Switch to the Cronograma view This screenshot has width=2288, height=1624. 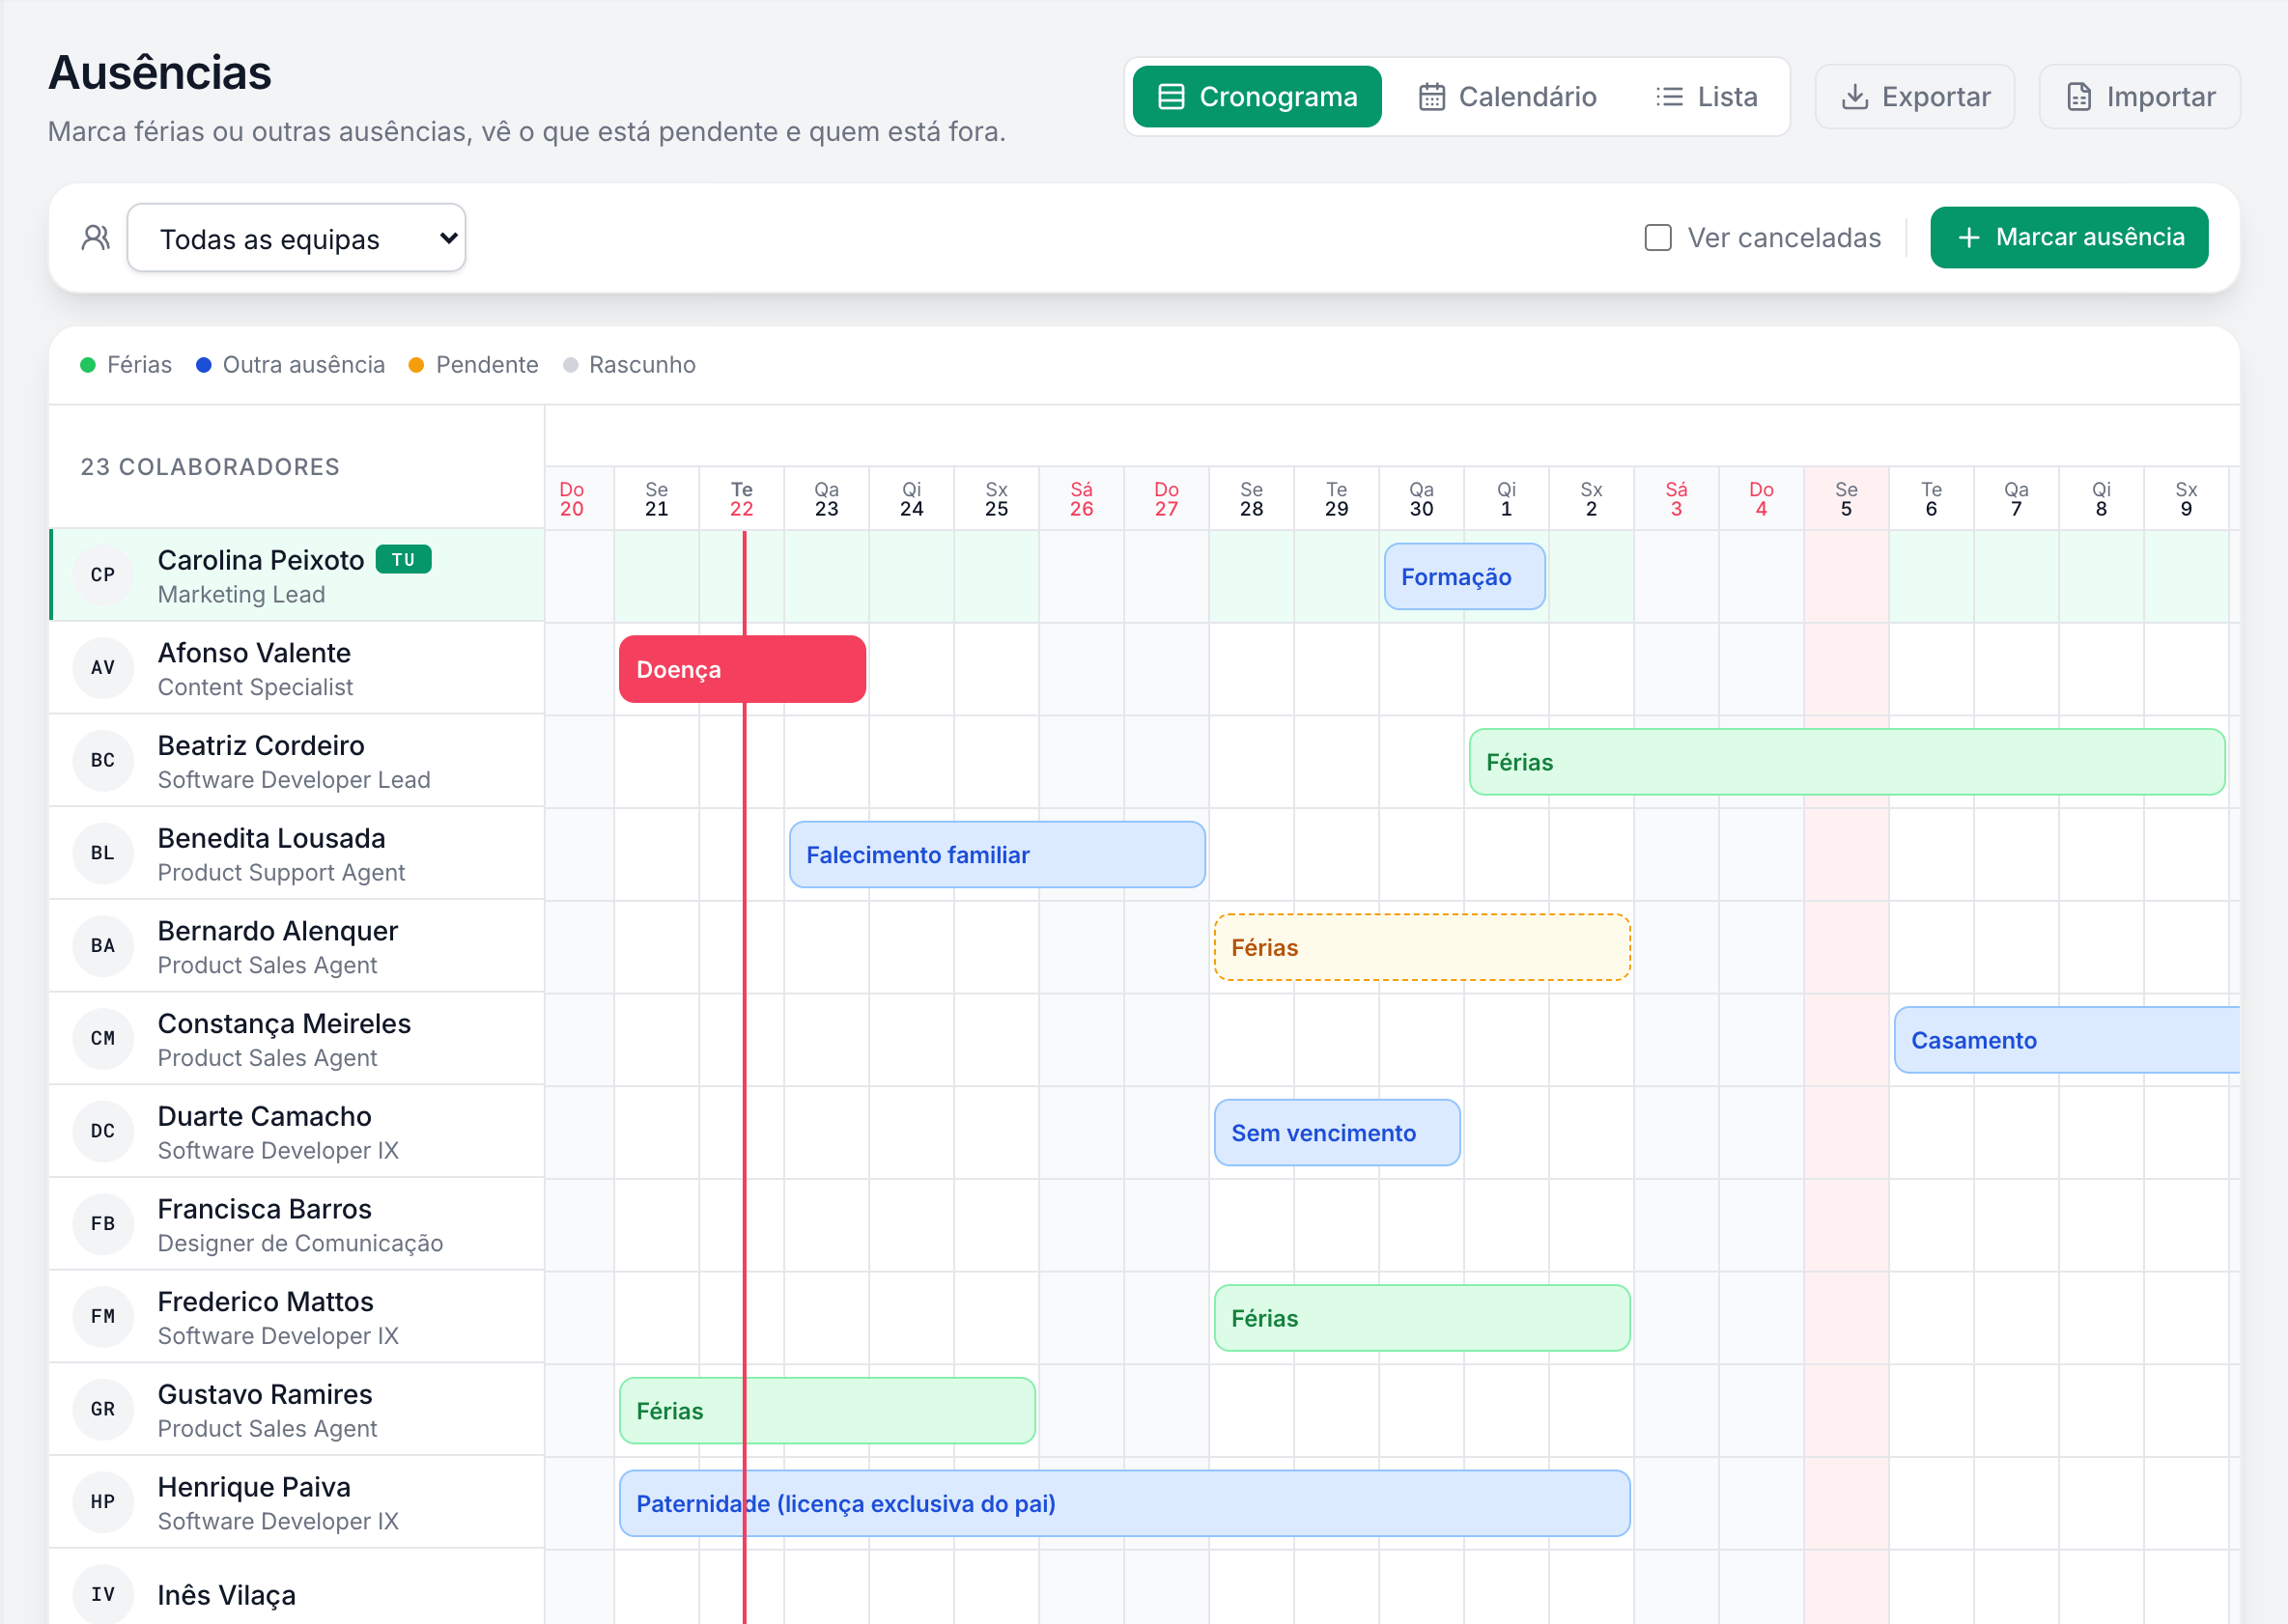1257,97
